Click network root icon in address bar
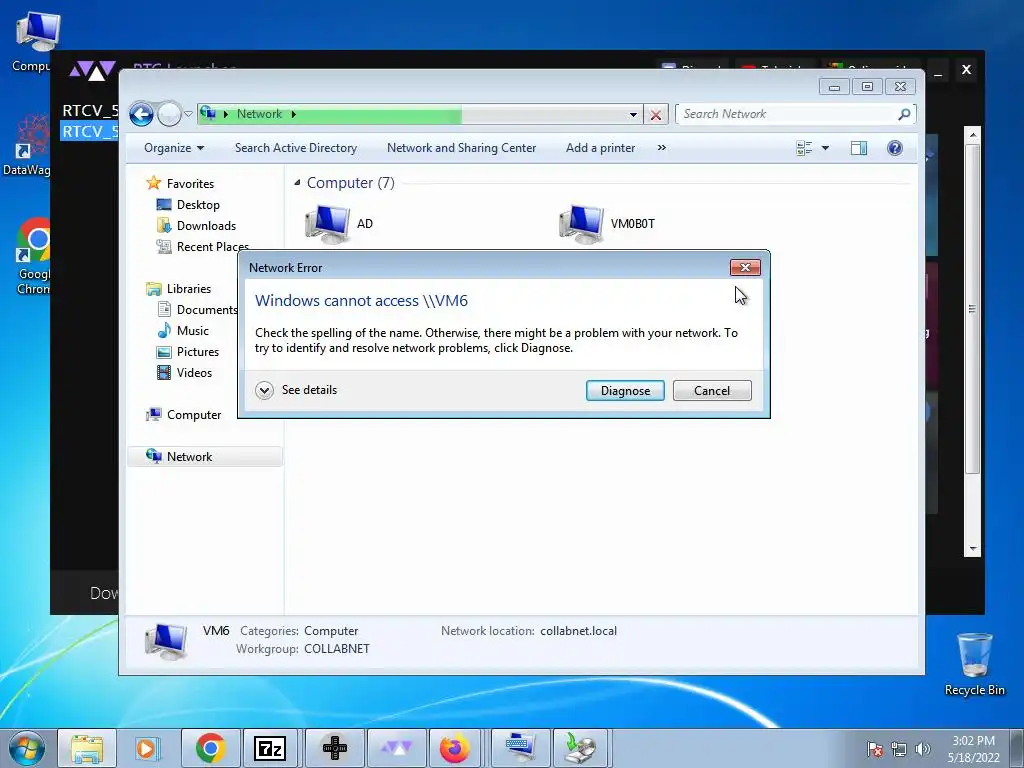This screenshot has height=768, width=1024. click(208, 114)
